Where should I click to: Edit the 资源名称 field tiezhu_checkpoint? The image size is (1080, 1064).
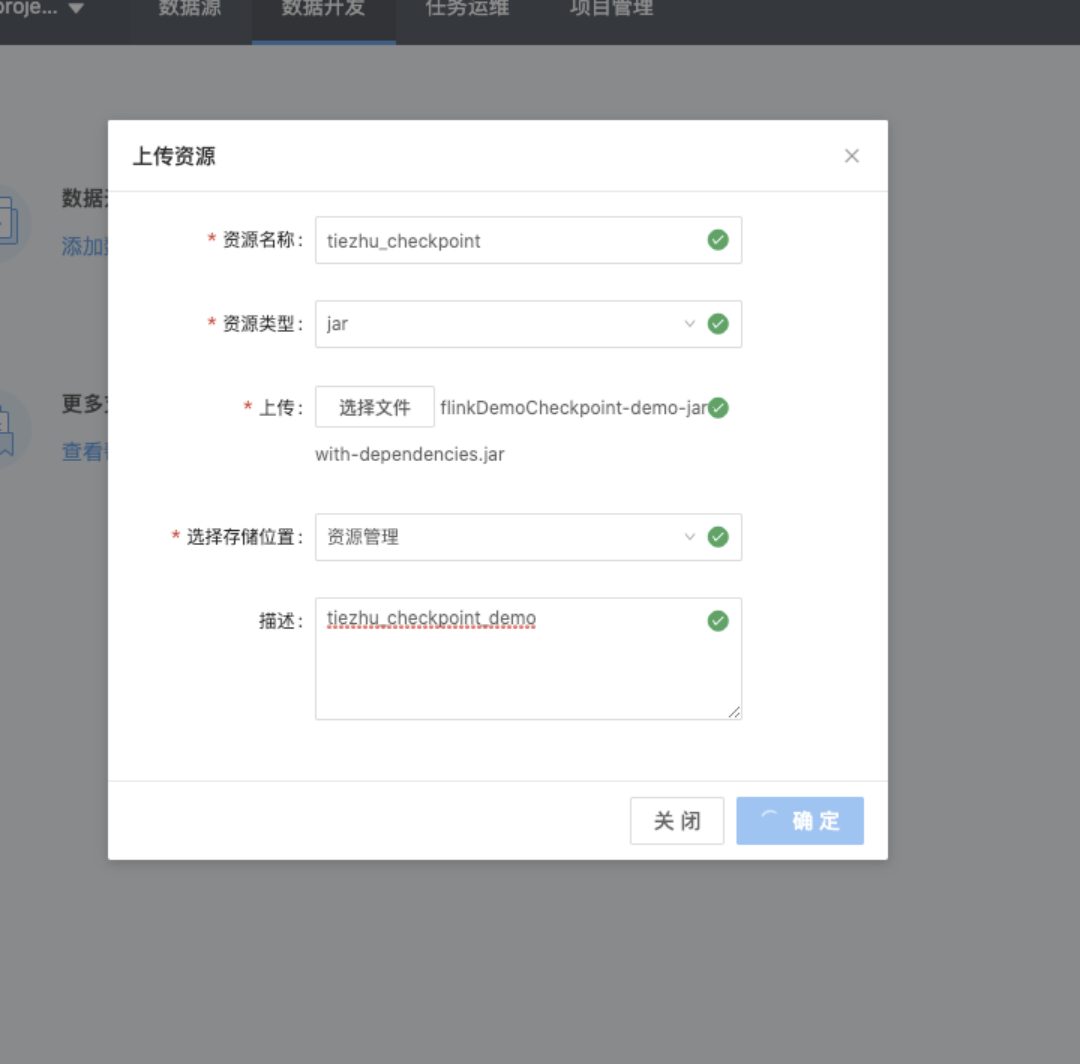pos(528,240)
